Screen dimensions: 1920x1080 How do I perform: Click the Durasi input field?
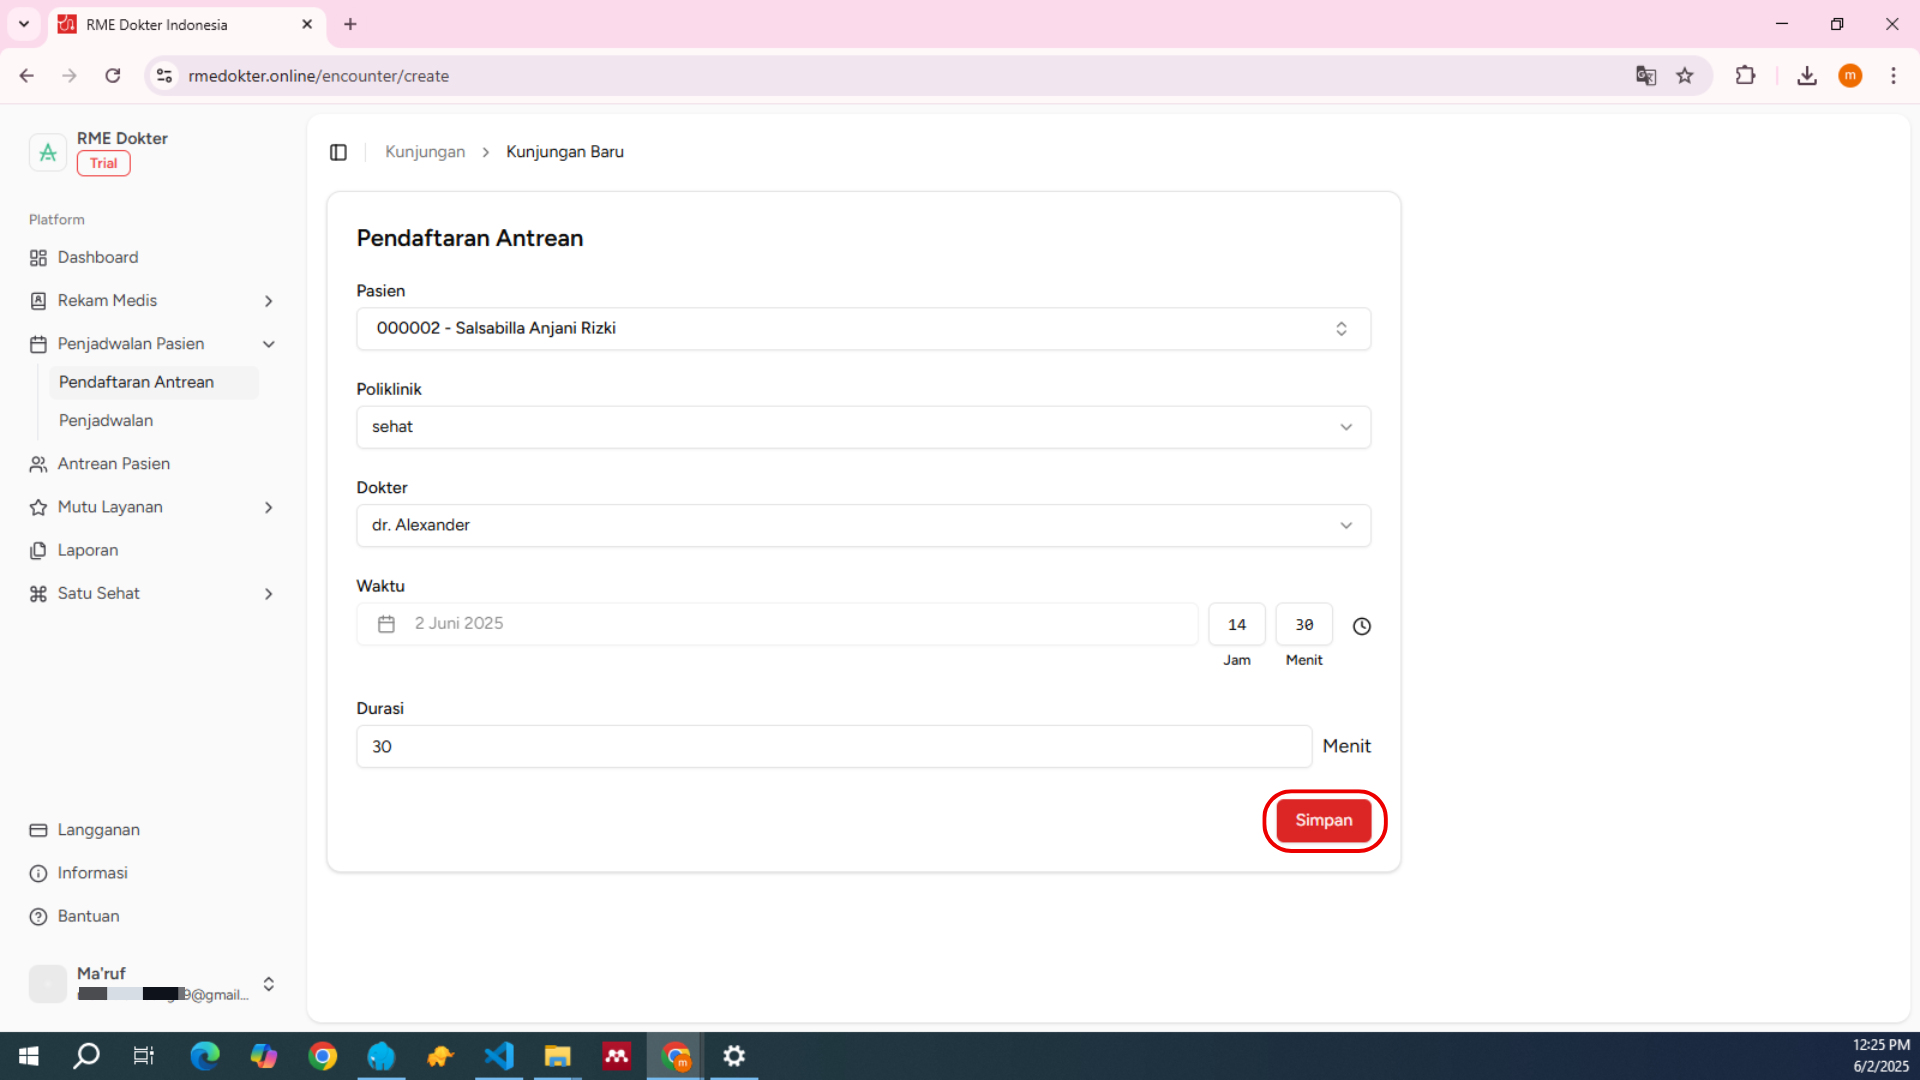(x=833, y=747)
